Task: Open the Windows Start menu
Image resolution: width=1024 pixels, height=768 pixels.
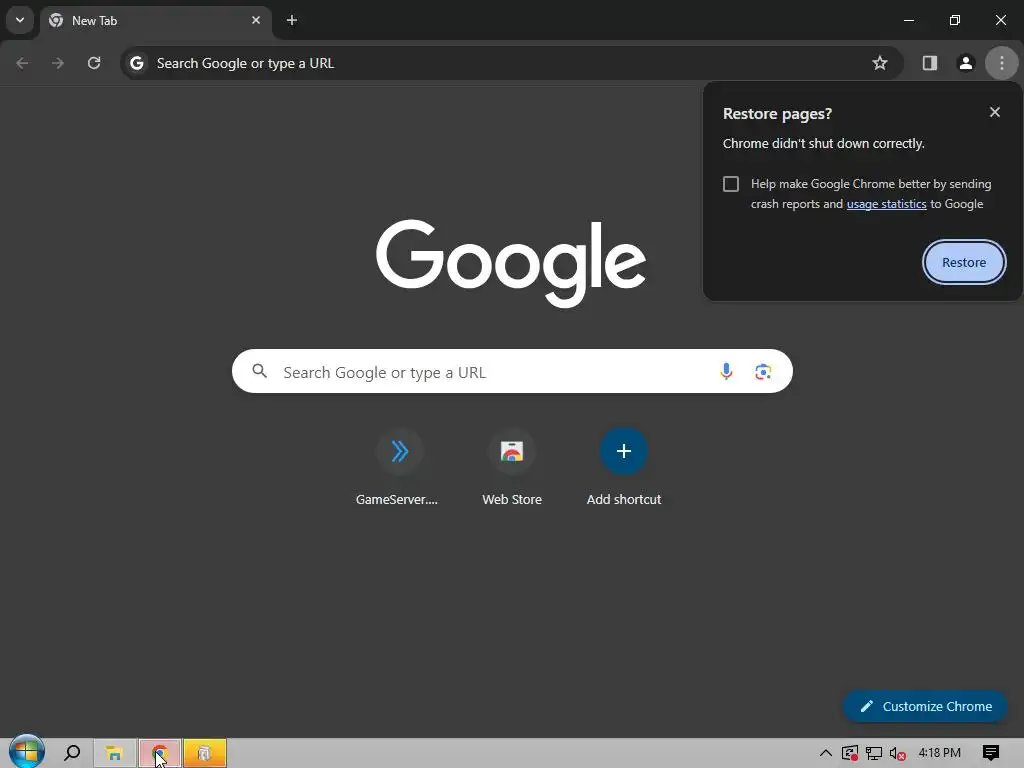Action: point(26,752)
